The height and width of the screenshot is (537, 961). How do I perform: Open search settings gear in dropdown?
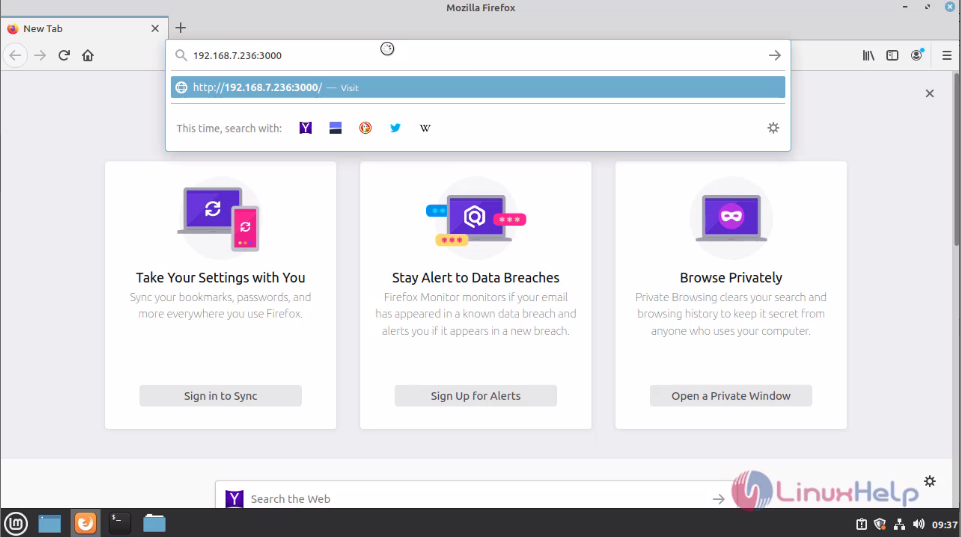coord(773,128)
